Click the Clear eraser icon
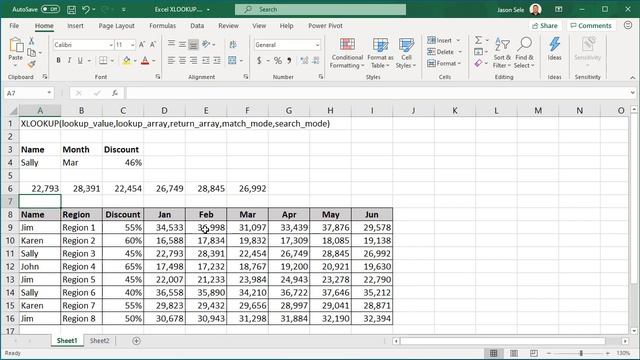 point(478,63)
